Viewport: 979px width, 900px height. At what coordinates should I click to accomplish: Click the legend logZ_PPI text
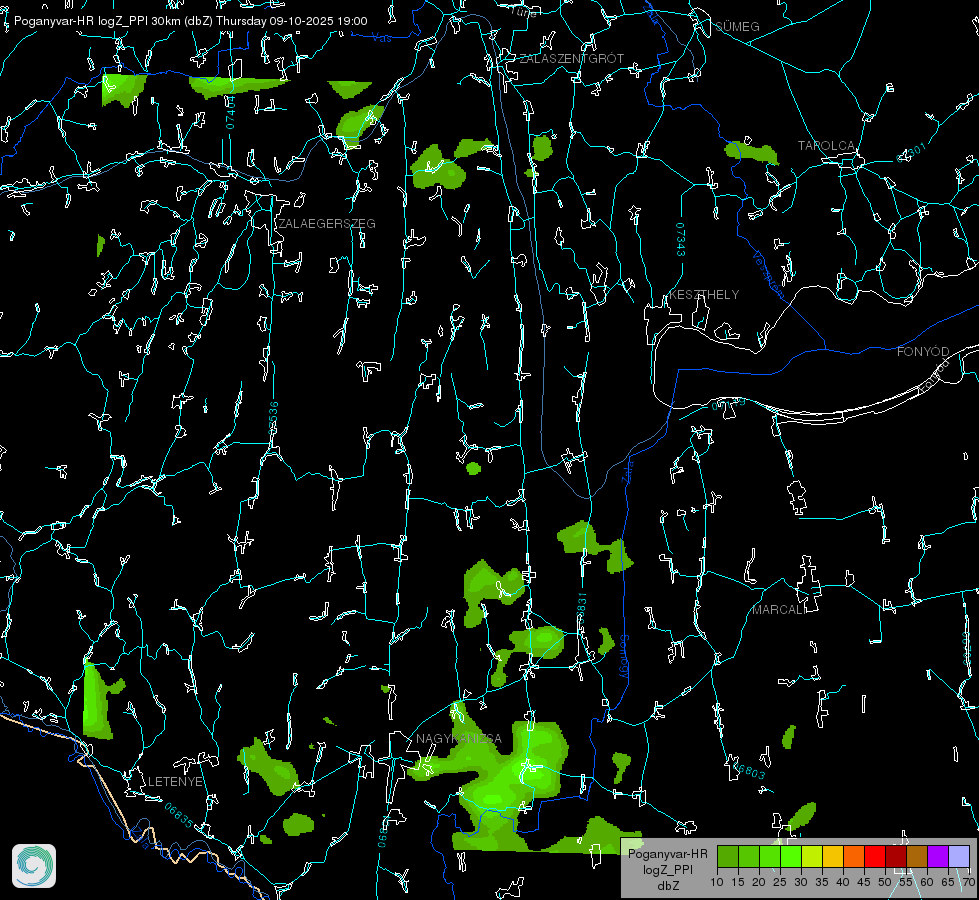pos(667,869)
